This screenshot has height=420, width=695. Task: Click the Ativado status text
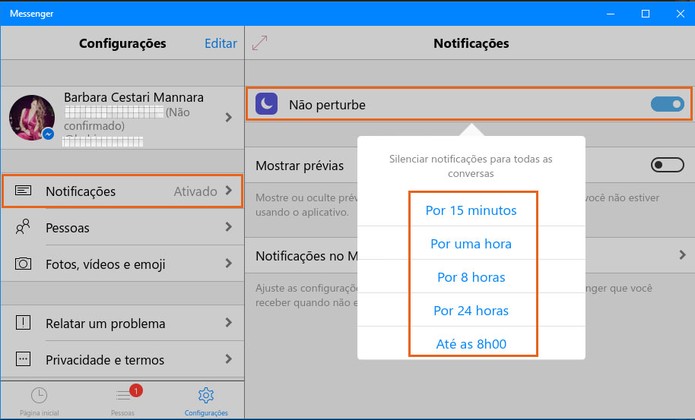pyautogui.click(x=195, y=191)
